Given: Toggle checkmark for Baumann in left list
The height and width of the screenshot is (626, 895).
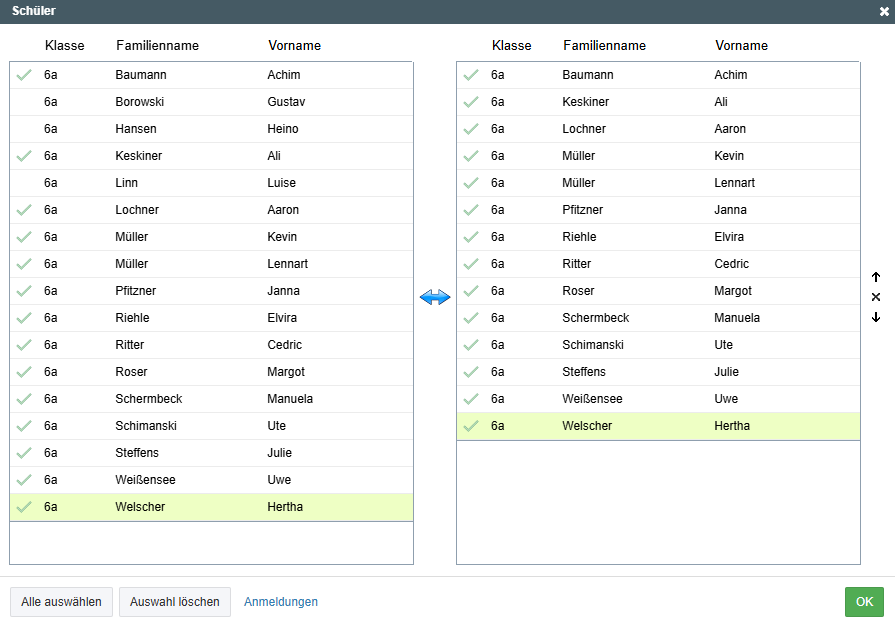Looking at the screenshot, I should (25, 75).
